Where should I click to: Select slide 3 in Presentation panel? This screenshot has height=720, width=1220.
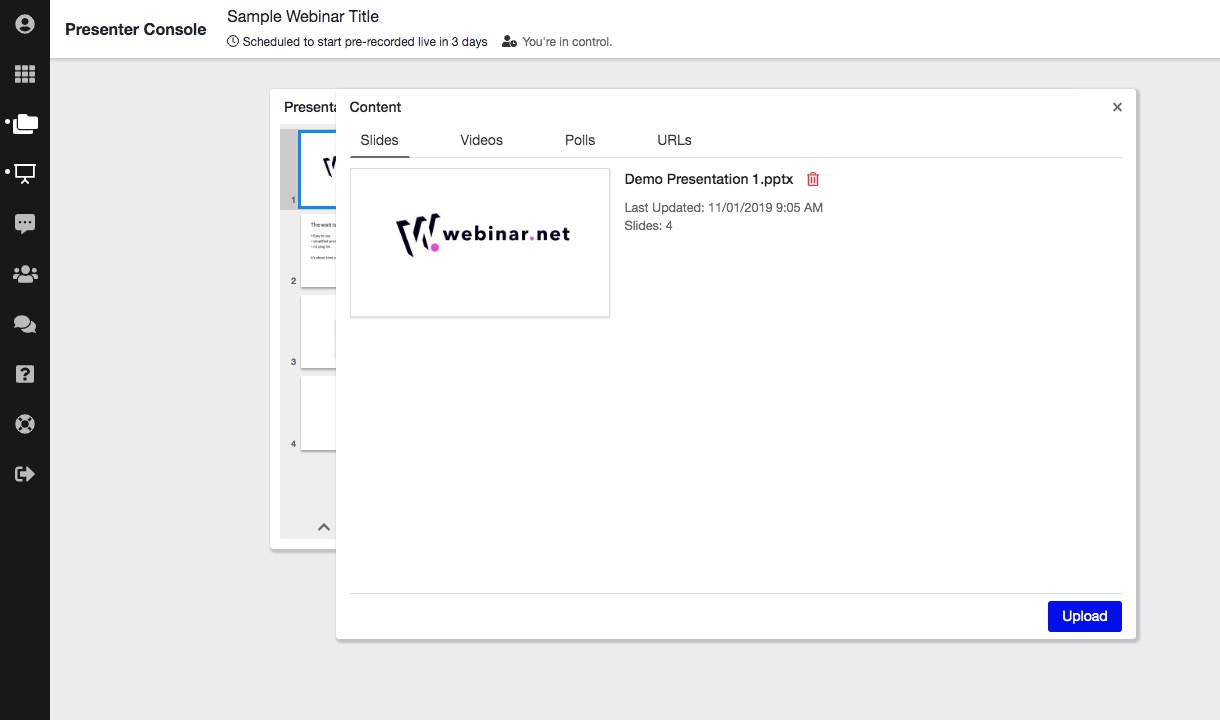pos(317,332)
